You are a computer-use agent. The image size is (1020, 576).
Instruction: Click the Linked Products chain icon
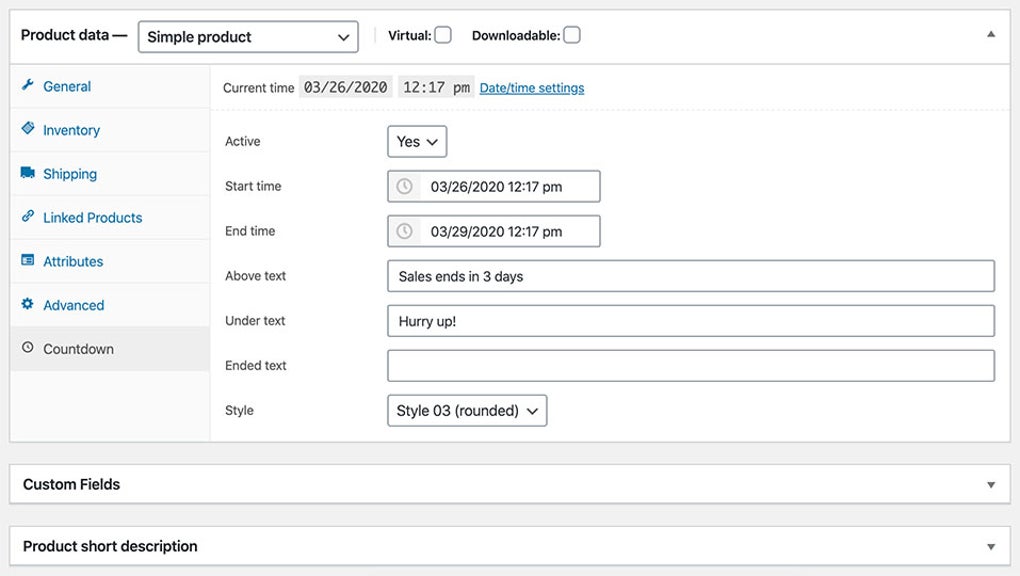(x=28, y=217)
